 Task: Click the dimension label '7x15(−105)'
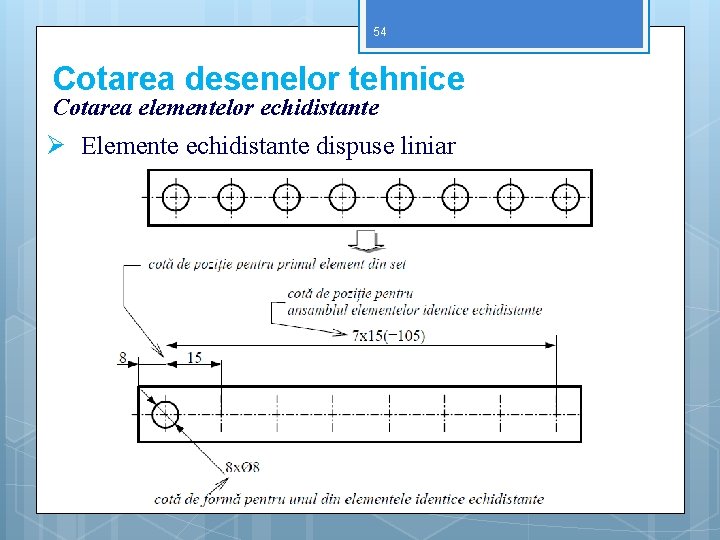[388, 336]
